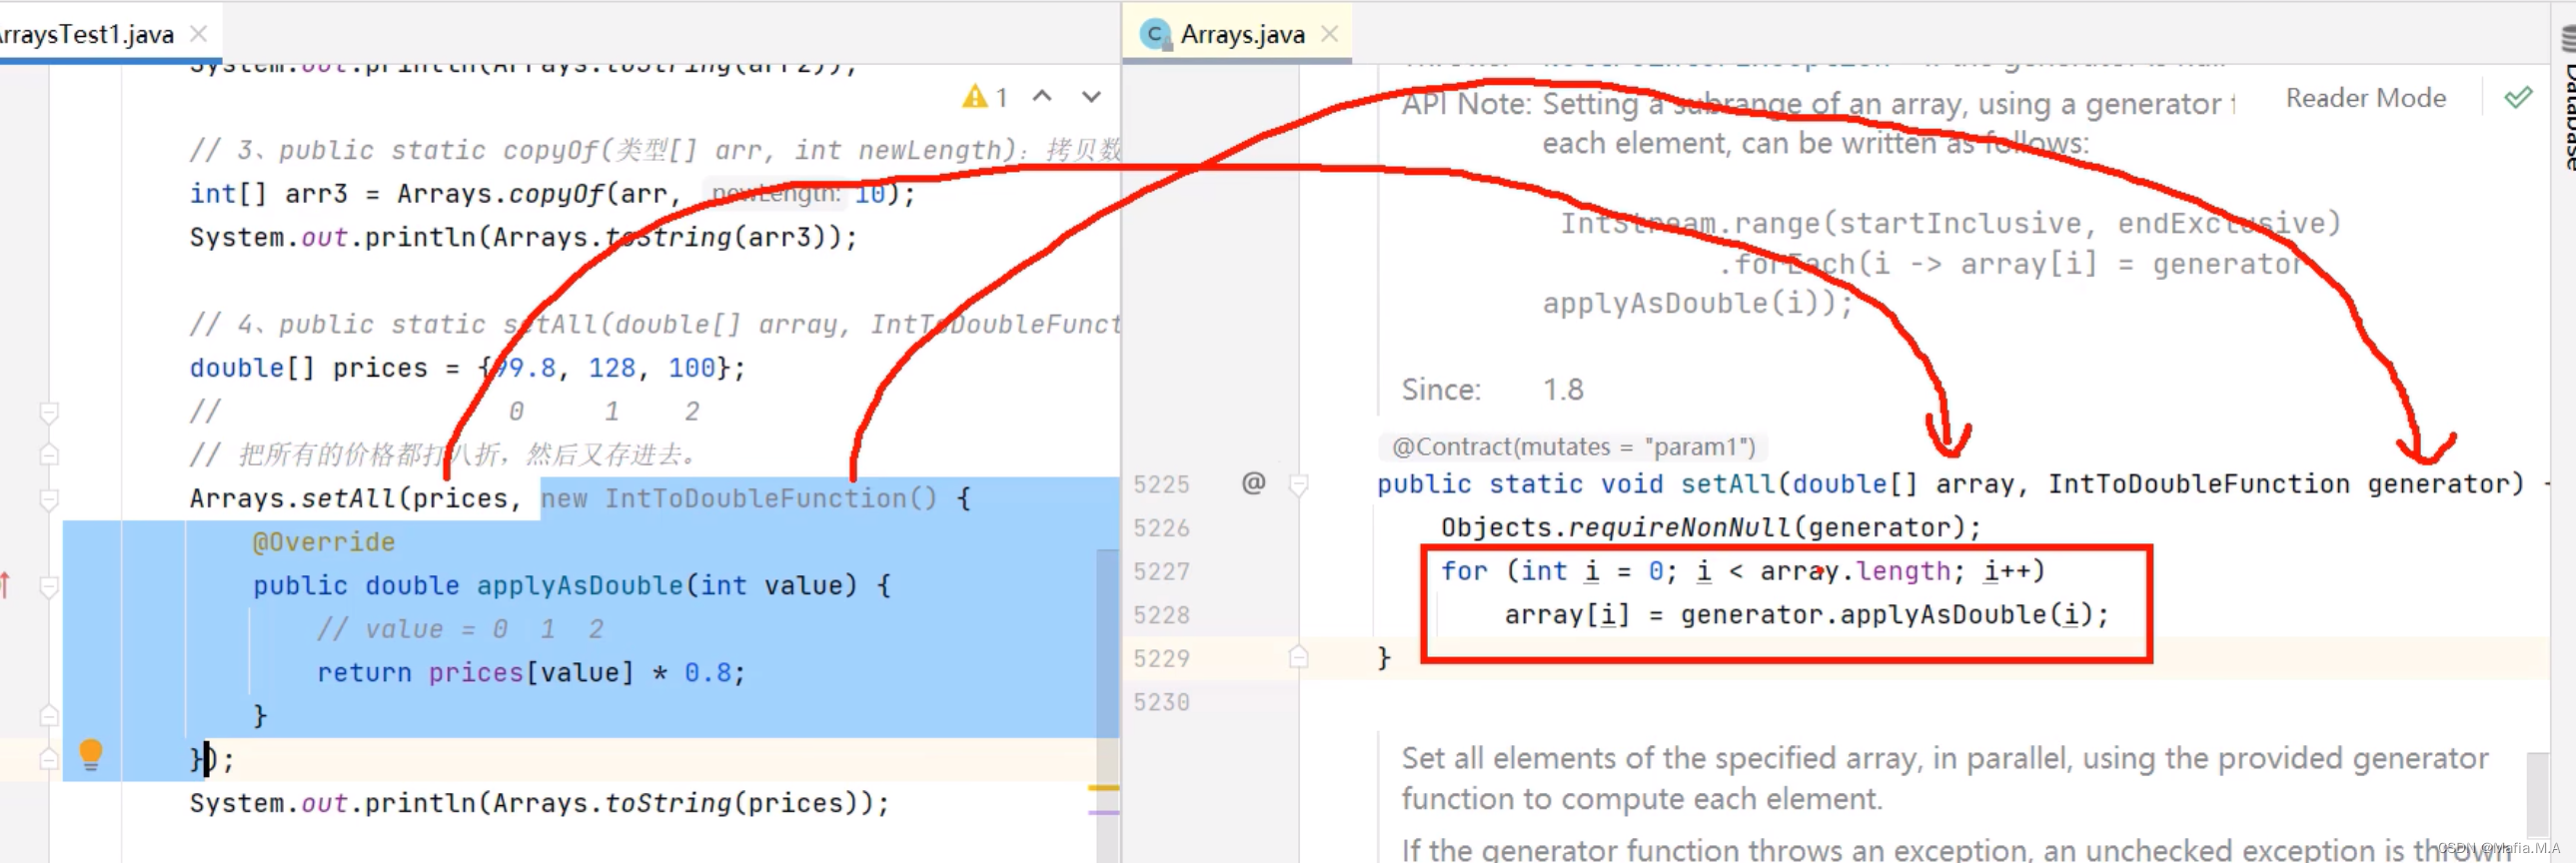The height and width of the screenshot is (863, 2576).
Task: Click line number 5226
Action: click(x=1161, y=528)
